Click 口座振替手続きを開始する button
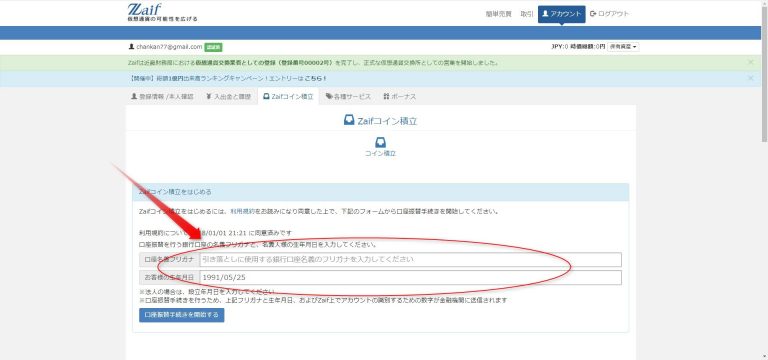Screen dimensions: 768x360 click(x=182, y=315)
